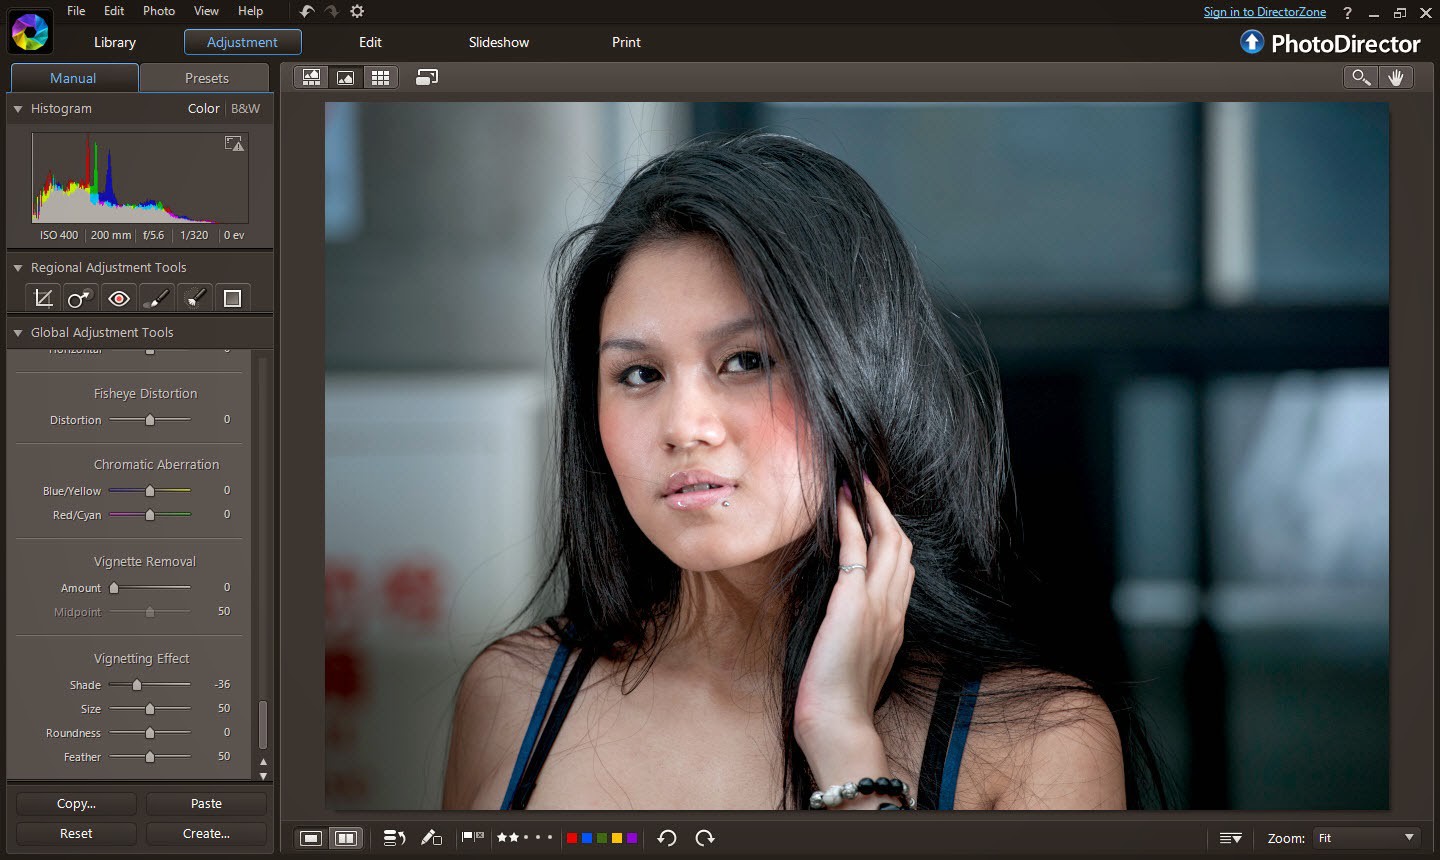Click Sign in to DirectorZone link

pos(1264,12)
